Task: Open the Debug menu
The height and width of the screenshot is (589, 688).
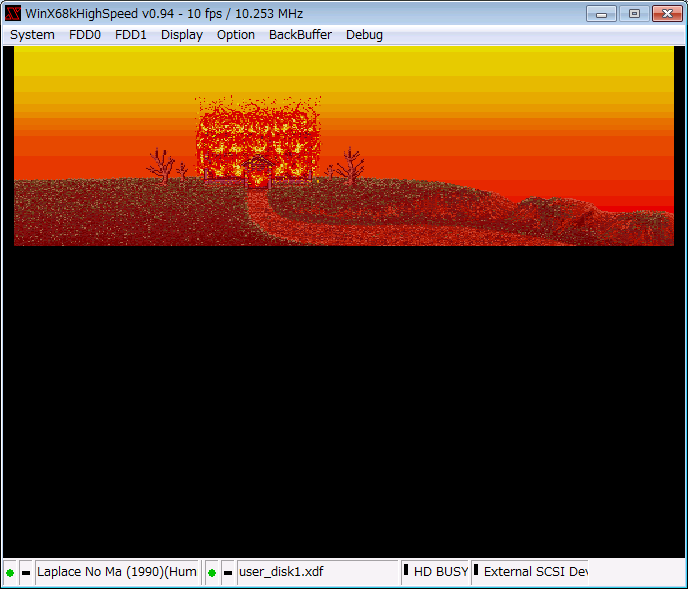Action: (364, 35)
